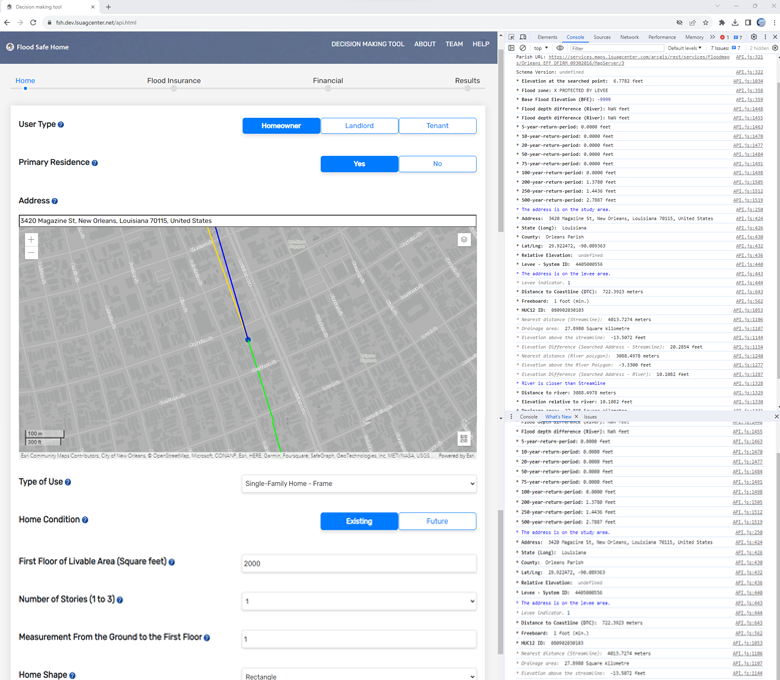
Task: Clear the console with the clear icon
Action: (523, 48)
